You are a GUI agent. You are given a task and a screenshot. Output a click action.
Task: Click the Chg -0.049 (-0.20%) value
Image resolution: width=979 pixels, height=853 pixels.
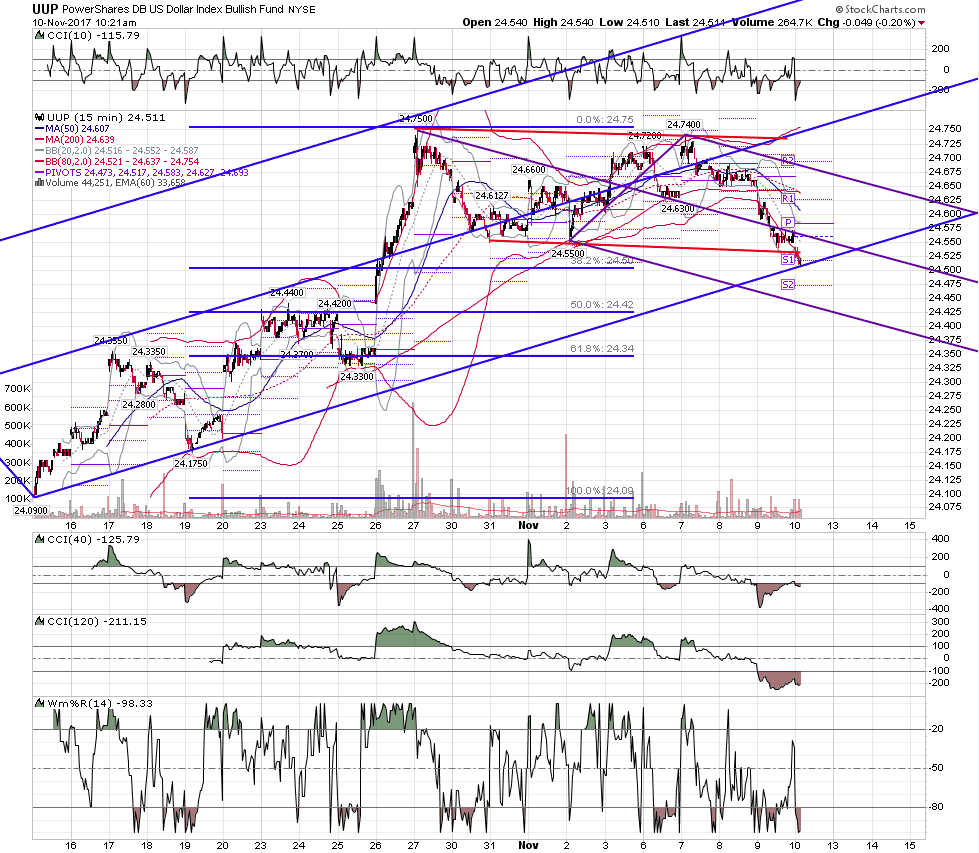click(x=866, y=22)
